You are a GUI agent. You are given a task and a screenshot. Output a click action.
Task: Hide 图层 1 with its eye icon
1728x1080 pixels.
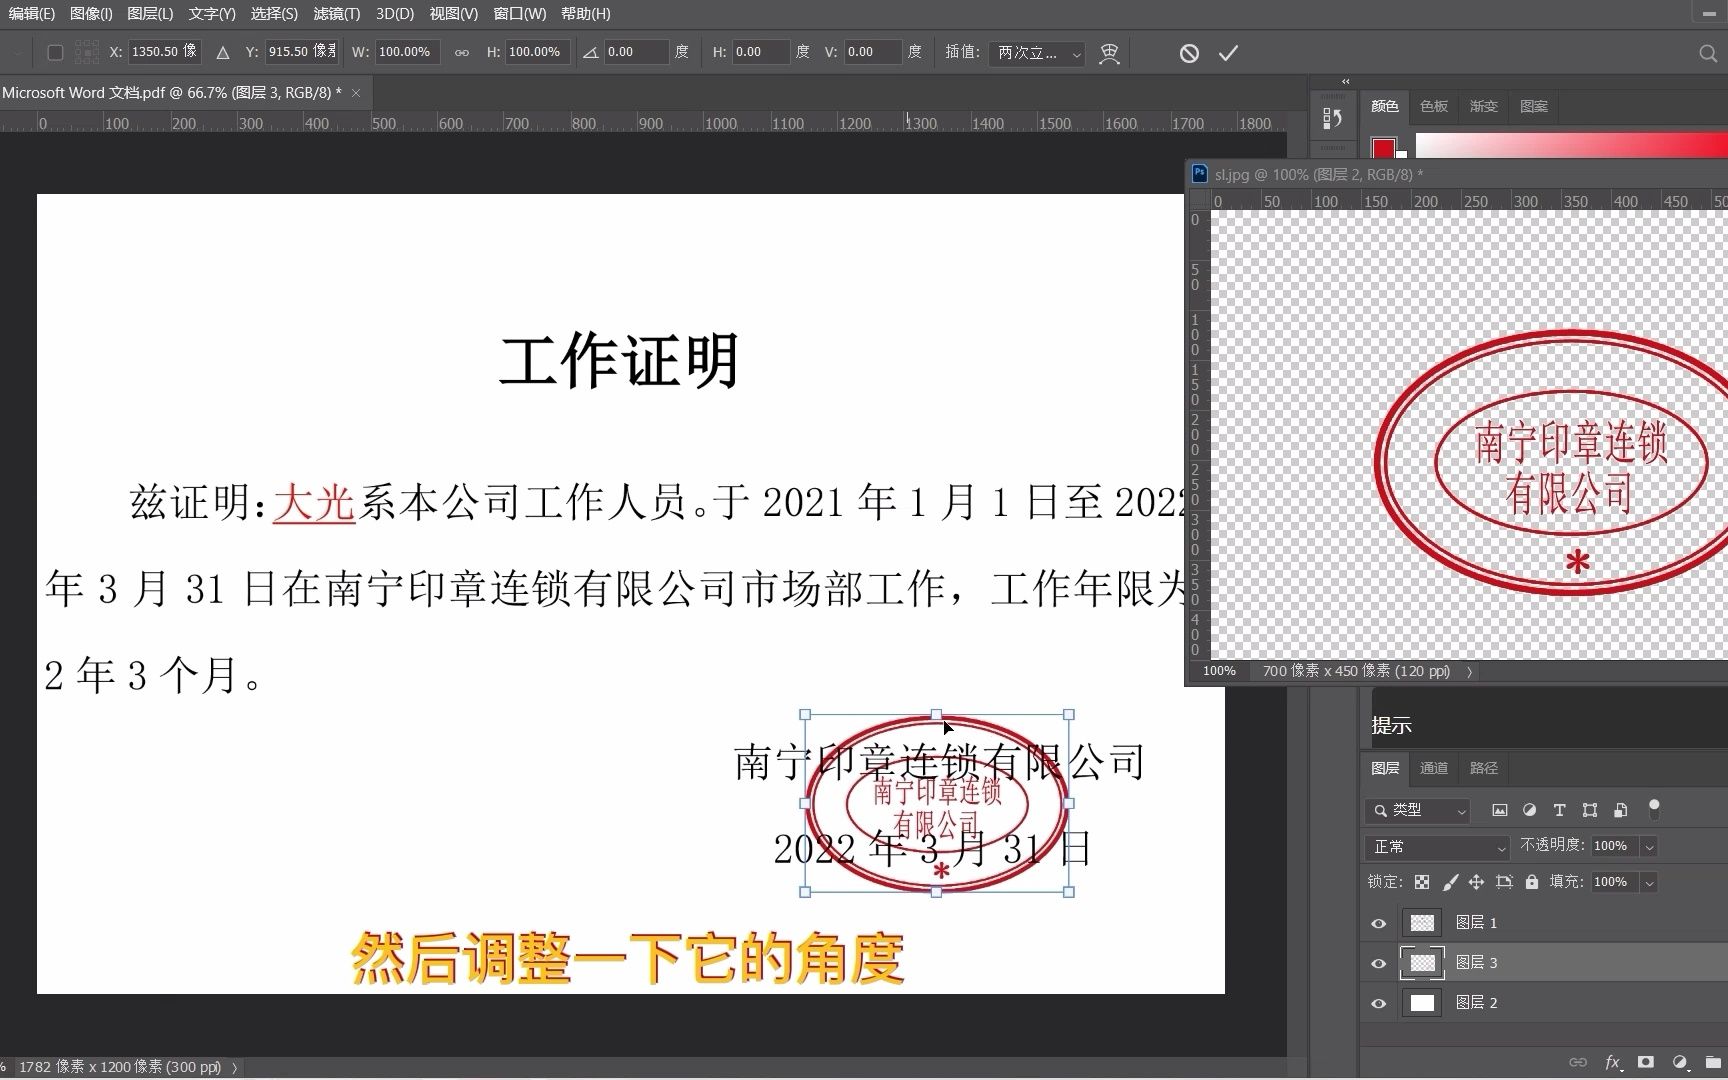point(1379,923)
